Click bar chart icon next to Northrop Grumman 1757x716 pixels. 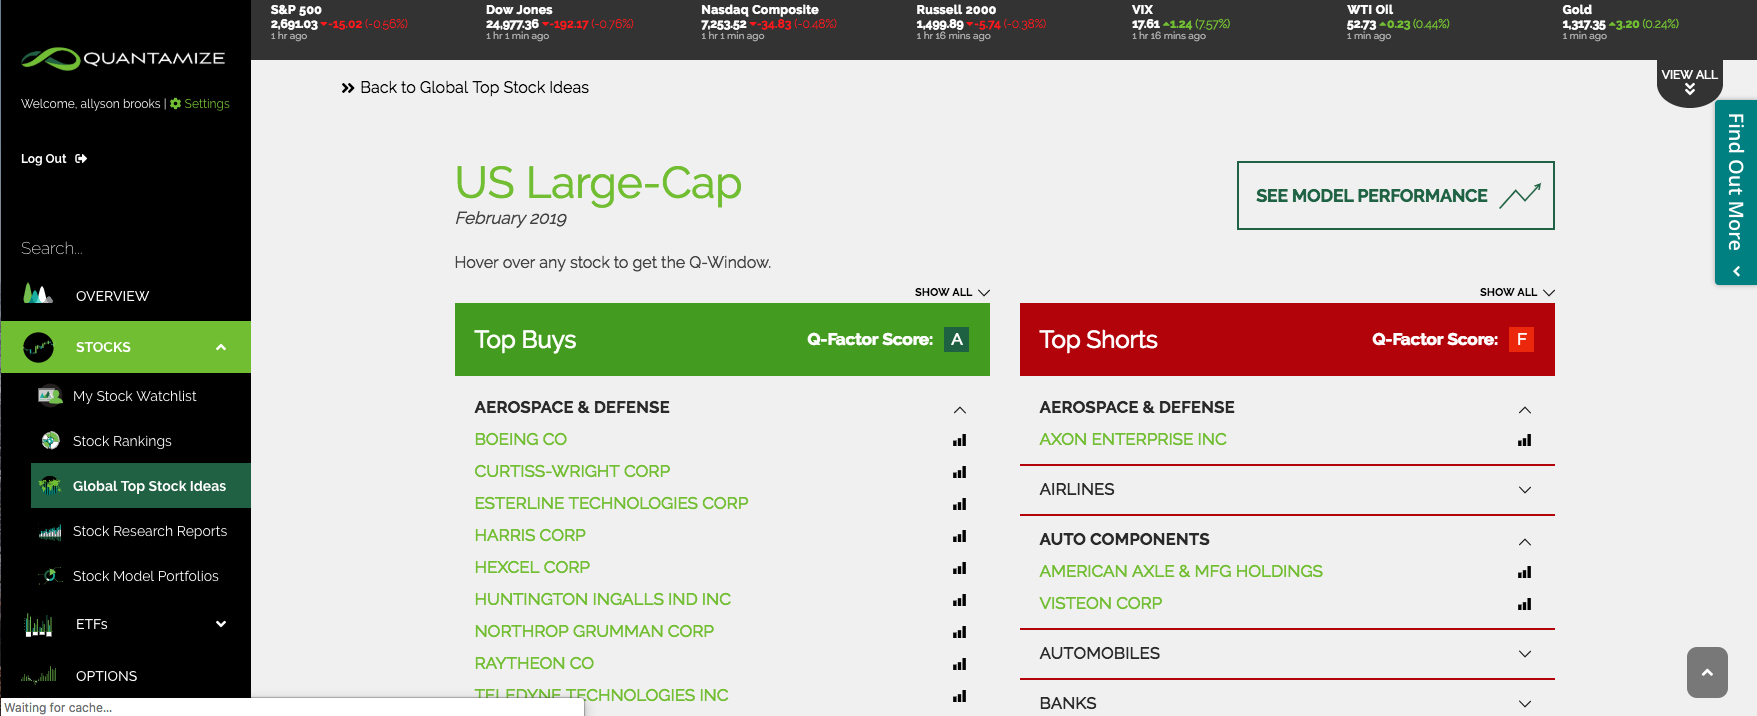959,632
